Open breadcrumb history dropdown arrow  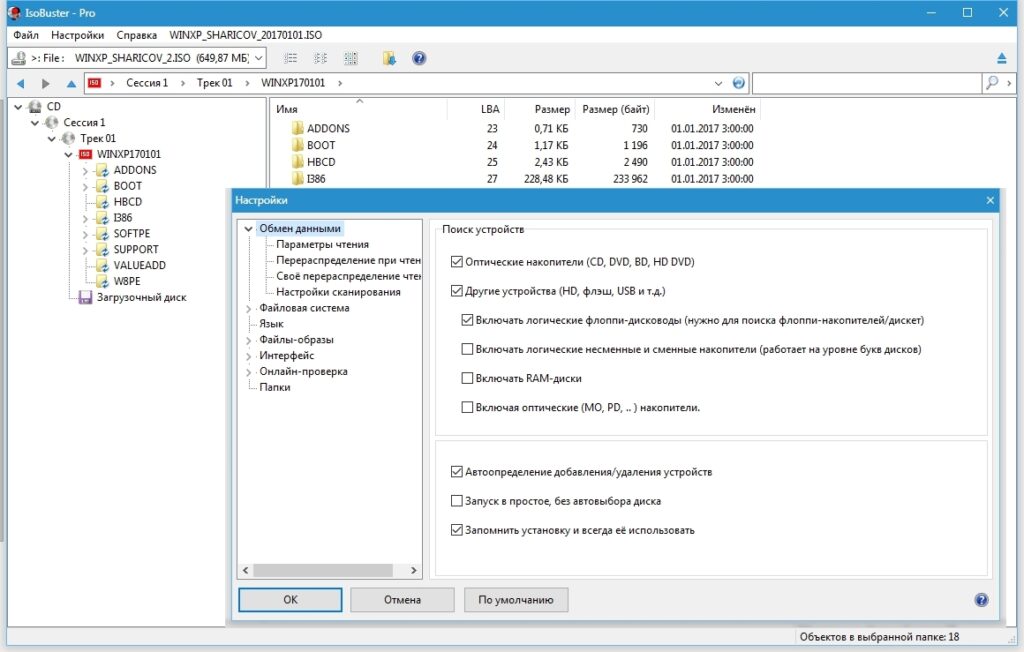[718, 84]
